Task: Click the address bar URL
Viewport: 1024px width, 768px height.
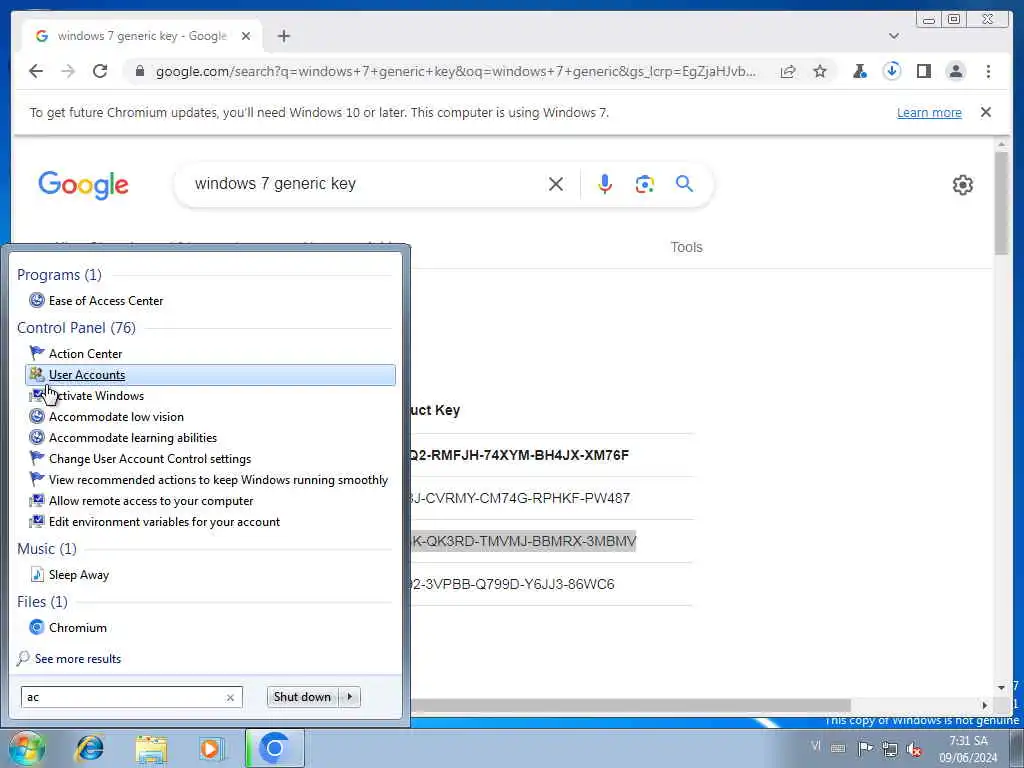Action: coord(456,71)
